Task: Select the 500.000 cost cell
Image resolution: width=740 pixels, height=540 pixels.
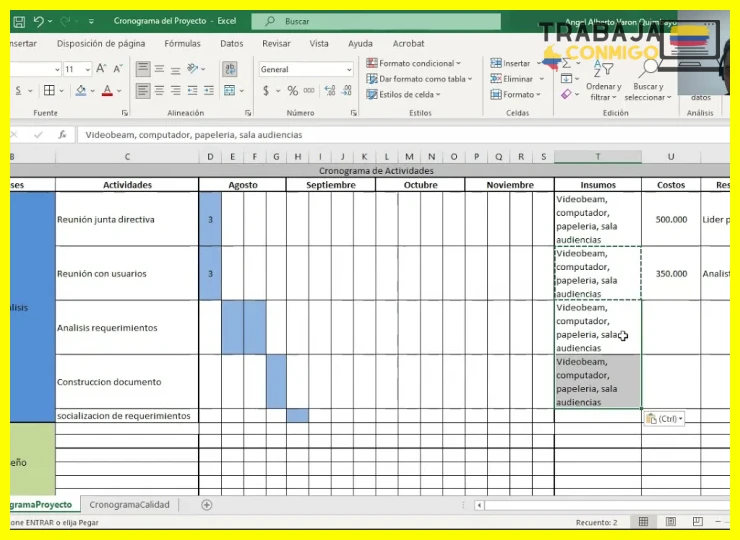Action: click(671, 219)
